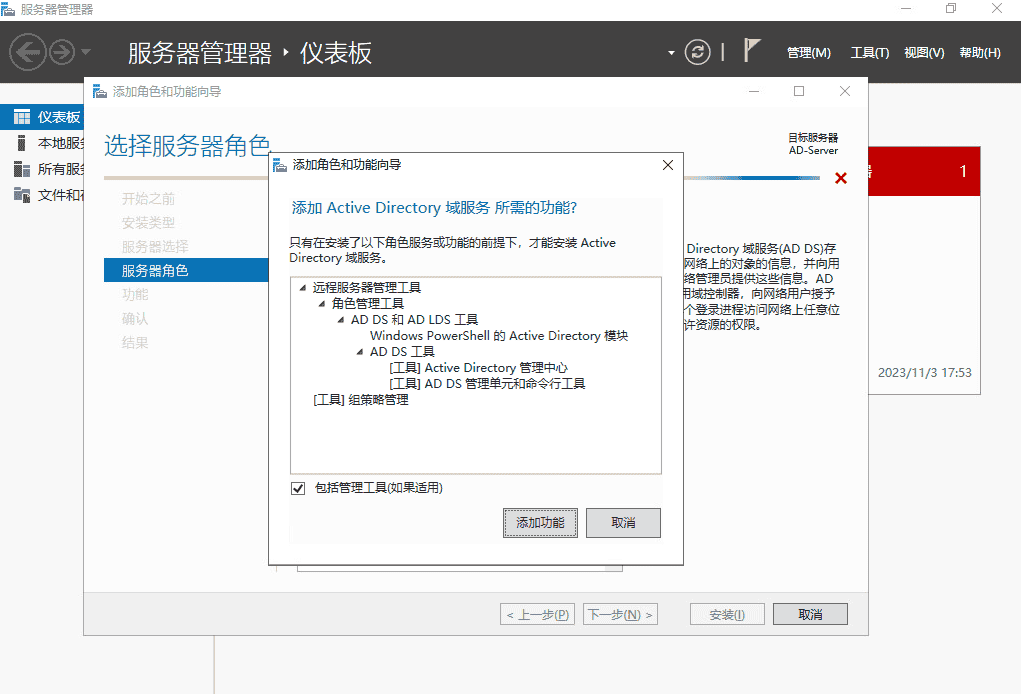Viewport: 1021px width, 694px height.
Task: Open the 管理(M) menu
Action: pyautogui.click(x=810, y=51)
